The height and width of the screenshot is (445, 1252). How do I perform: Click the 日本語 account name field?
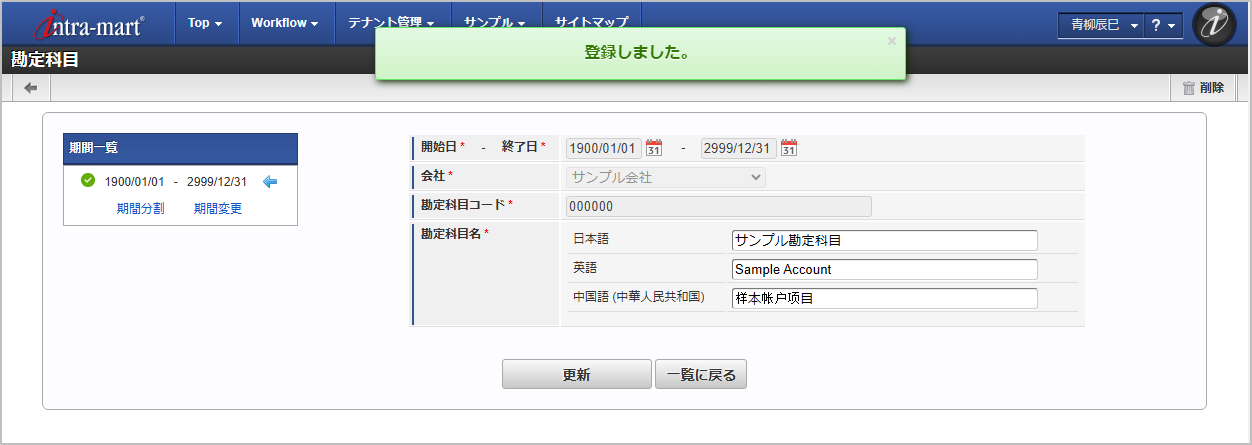[x=884, y=240]
